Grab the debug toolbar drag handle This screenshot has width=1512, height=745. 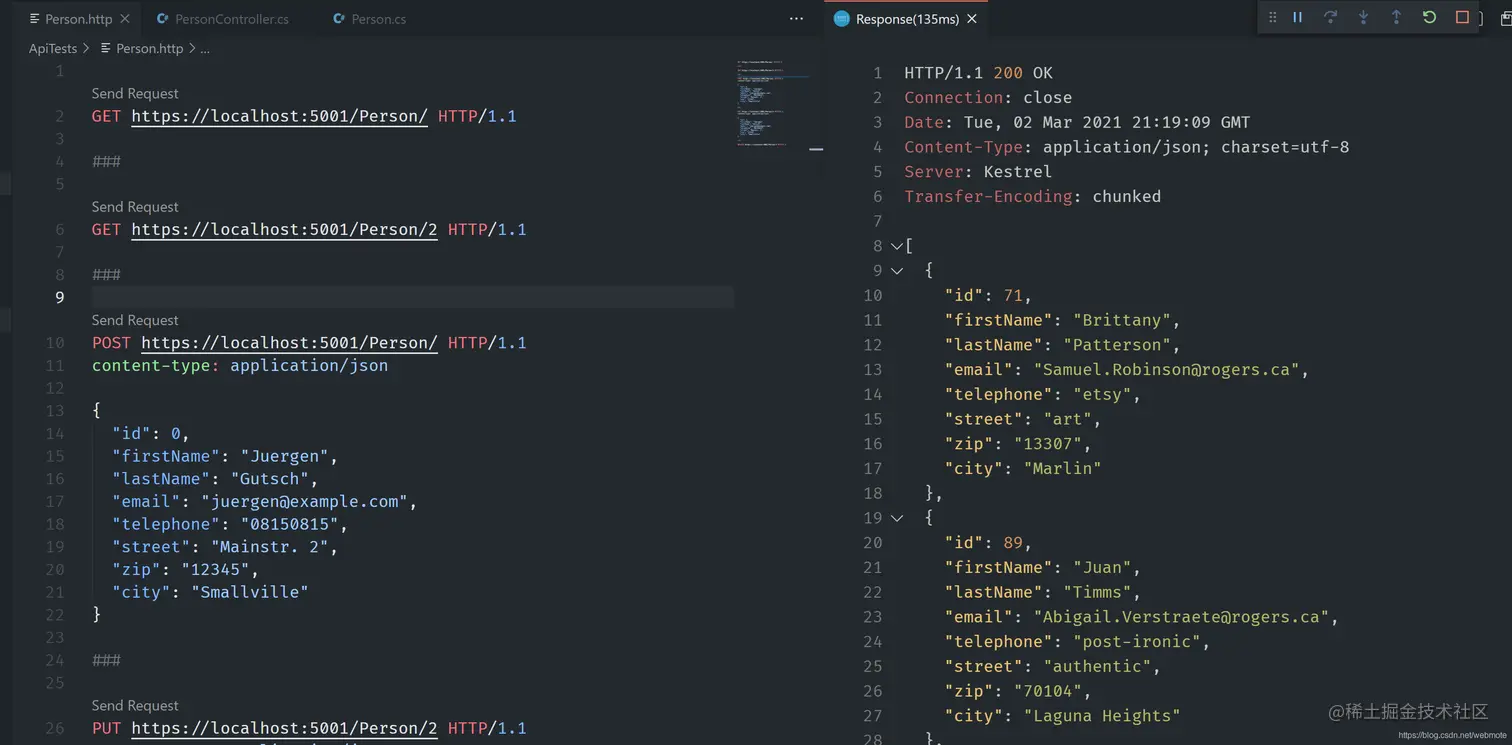coord(1272,17)
